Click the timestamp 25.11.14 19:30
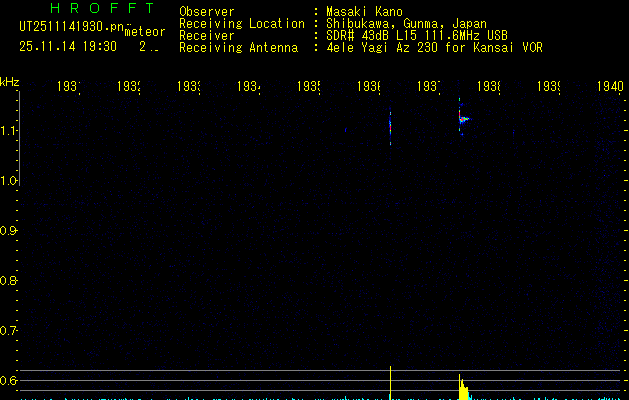Screen dimensions: 629x400 (68, 47)
